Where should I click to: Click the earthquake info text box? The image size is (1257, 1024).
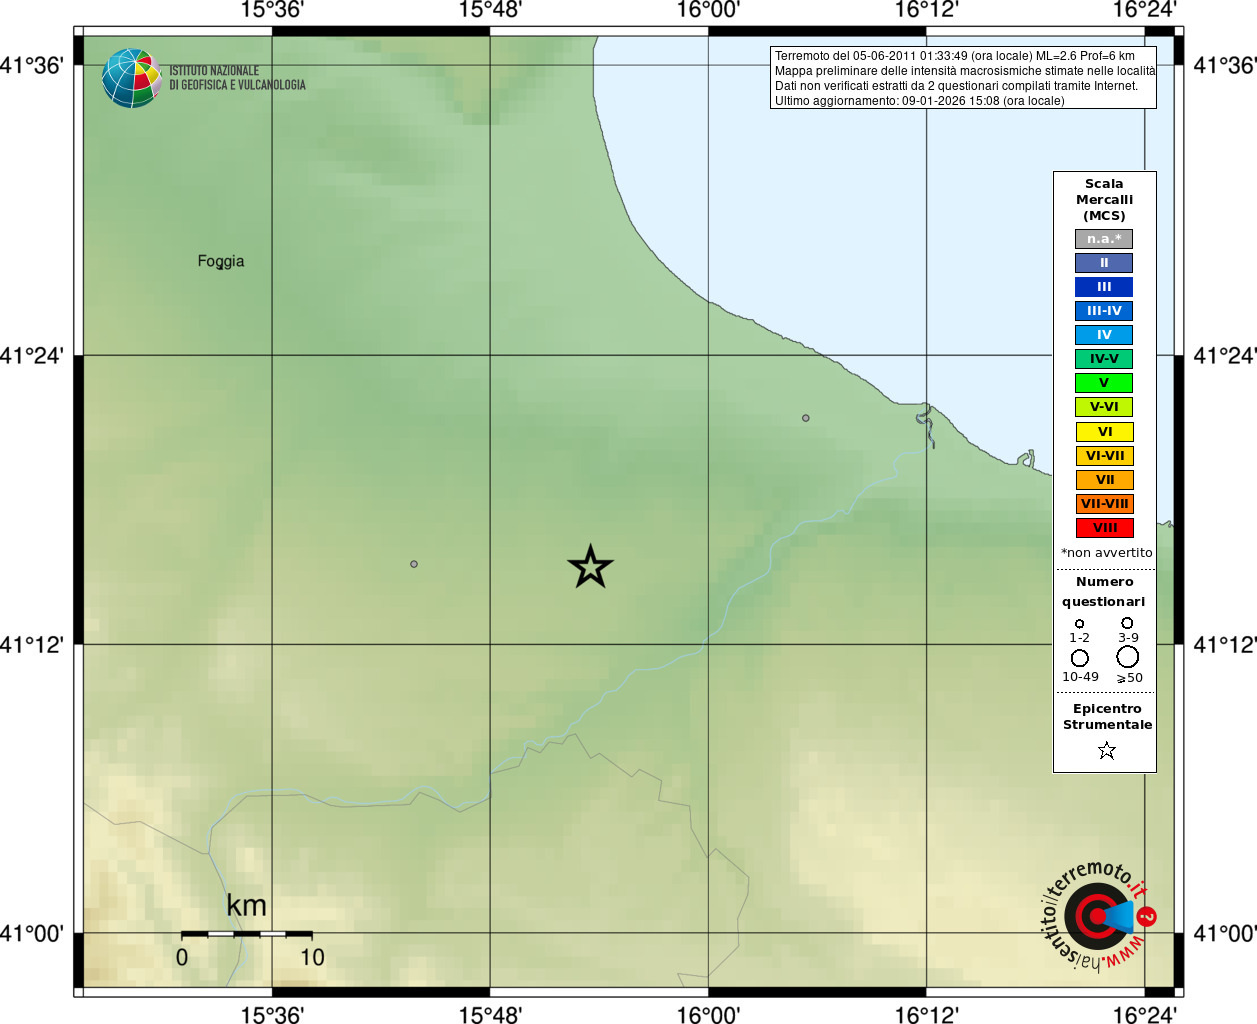[963, 78]
